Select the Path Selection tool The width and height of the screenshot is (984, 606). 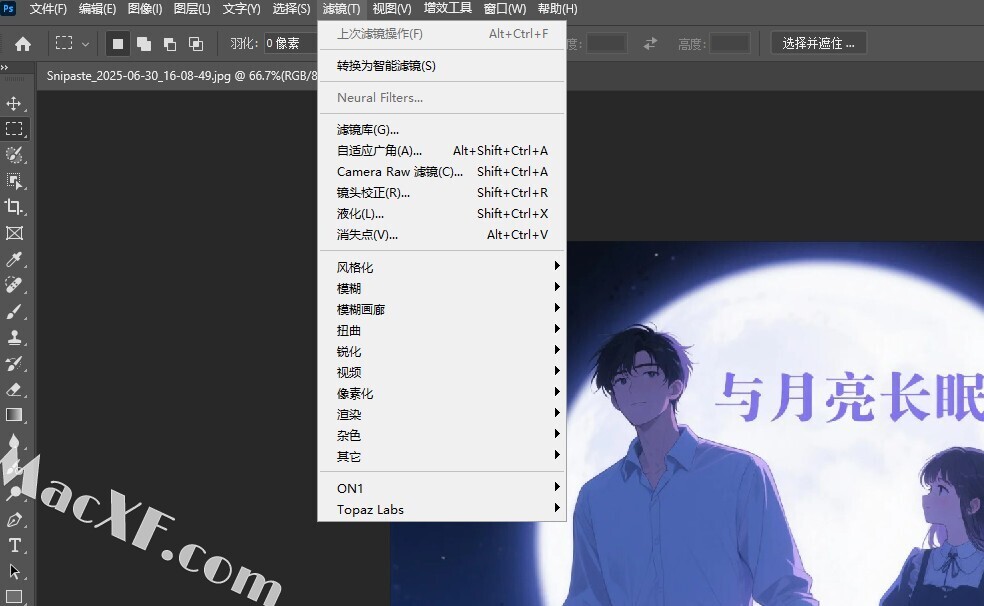pos(14,571)
